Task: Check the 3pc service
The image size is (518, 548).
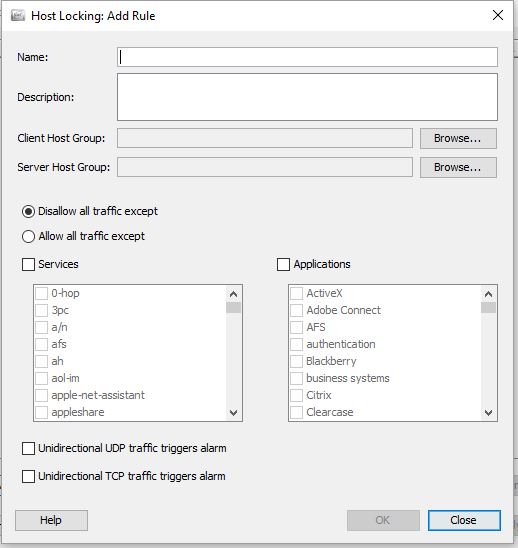Action: pyautogui.click(x=42, y=310)
